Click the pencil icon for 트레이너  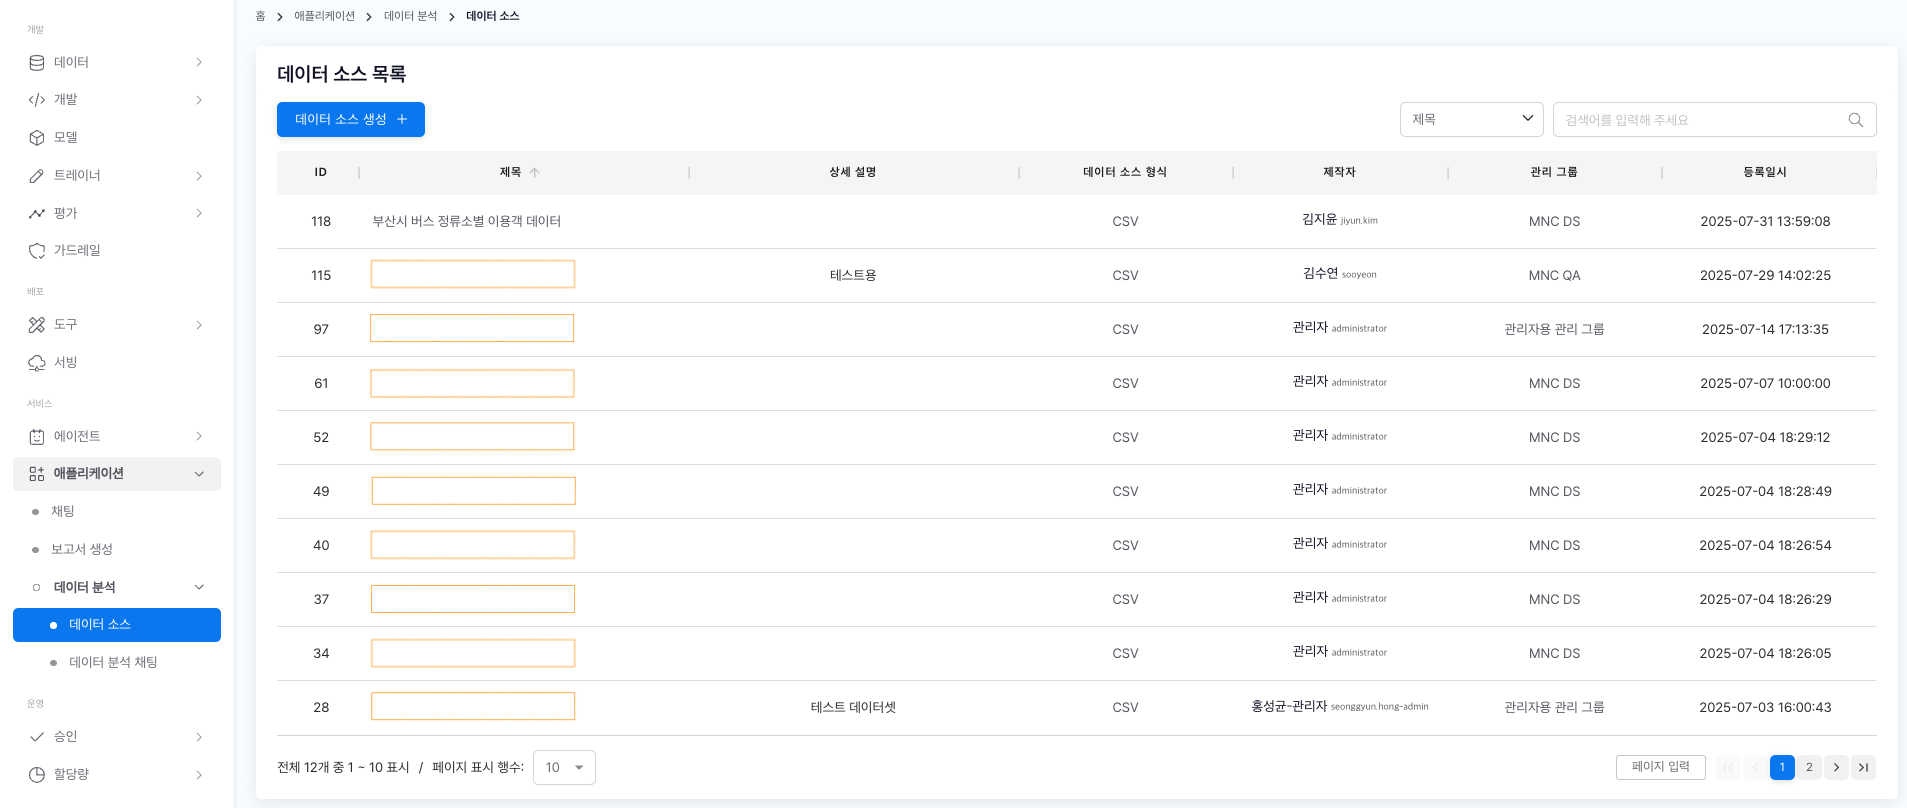[x=37, y=176]
